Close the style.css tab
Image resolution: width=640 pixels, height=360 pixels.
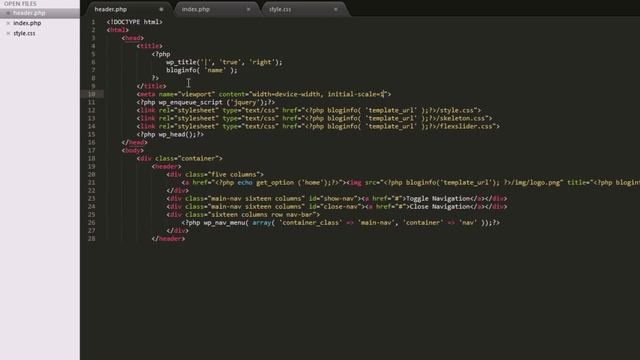click(336, 9)
